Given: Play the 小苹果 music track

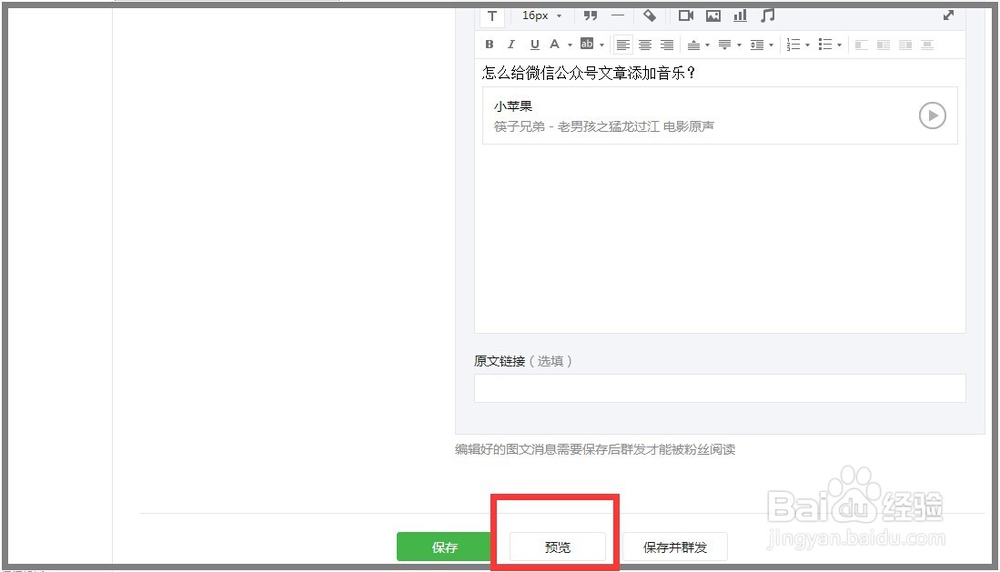Looking at the screenshot, I should coord(932,115).
